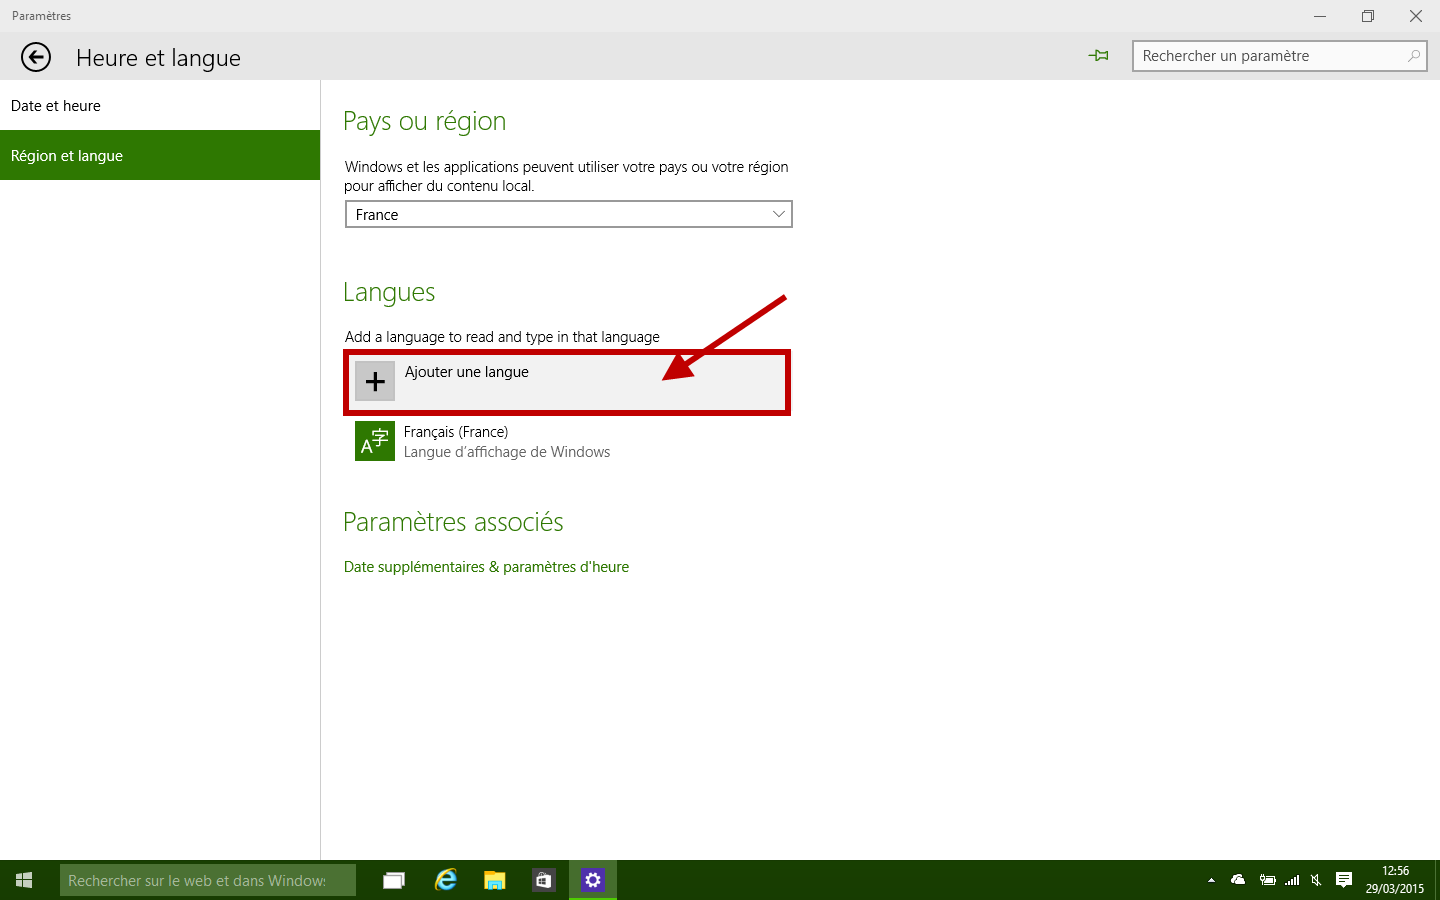Open the Windows Start menu
The height and width of the screenshot is (900, 1440).
coord(24,880)
